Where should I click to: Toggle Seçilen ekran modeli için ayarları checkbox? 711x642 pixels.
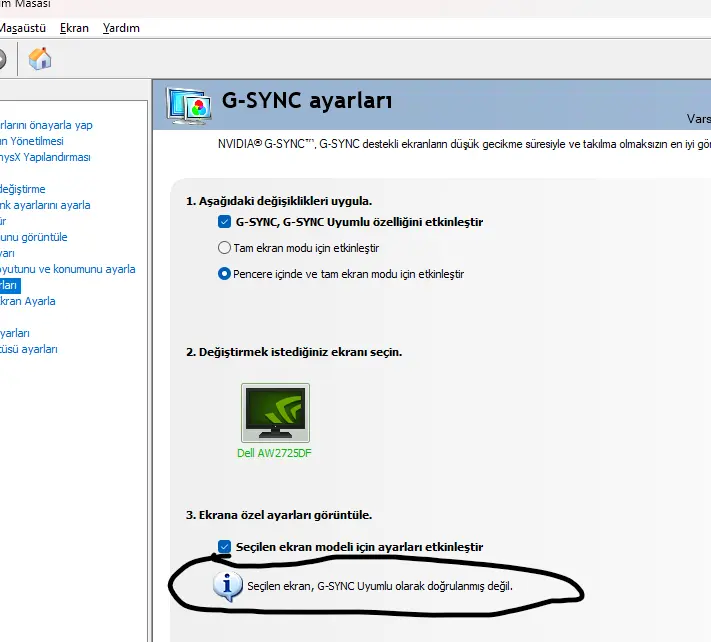[x=224, y=547]
